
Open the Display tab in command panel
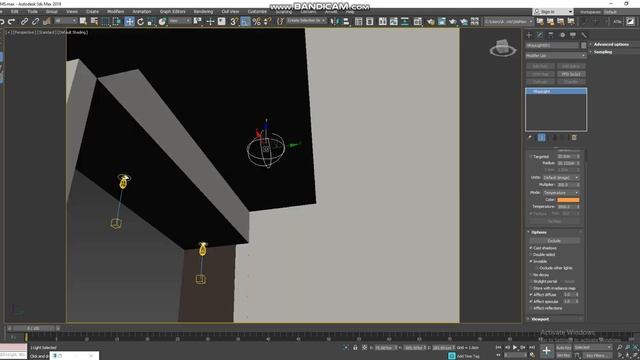click(x=573, y=35)
